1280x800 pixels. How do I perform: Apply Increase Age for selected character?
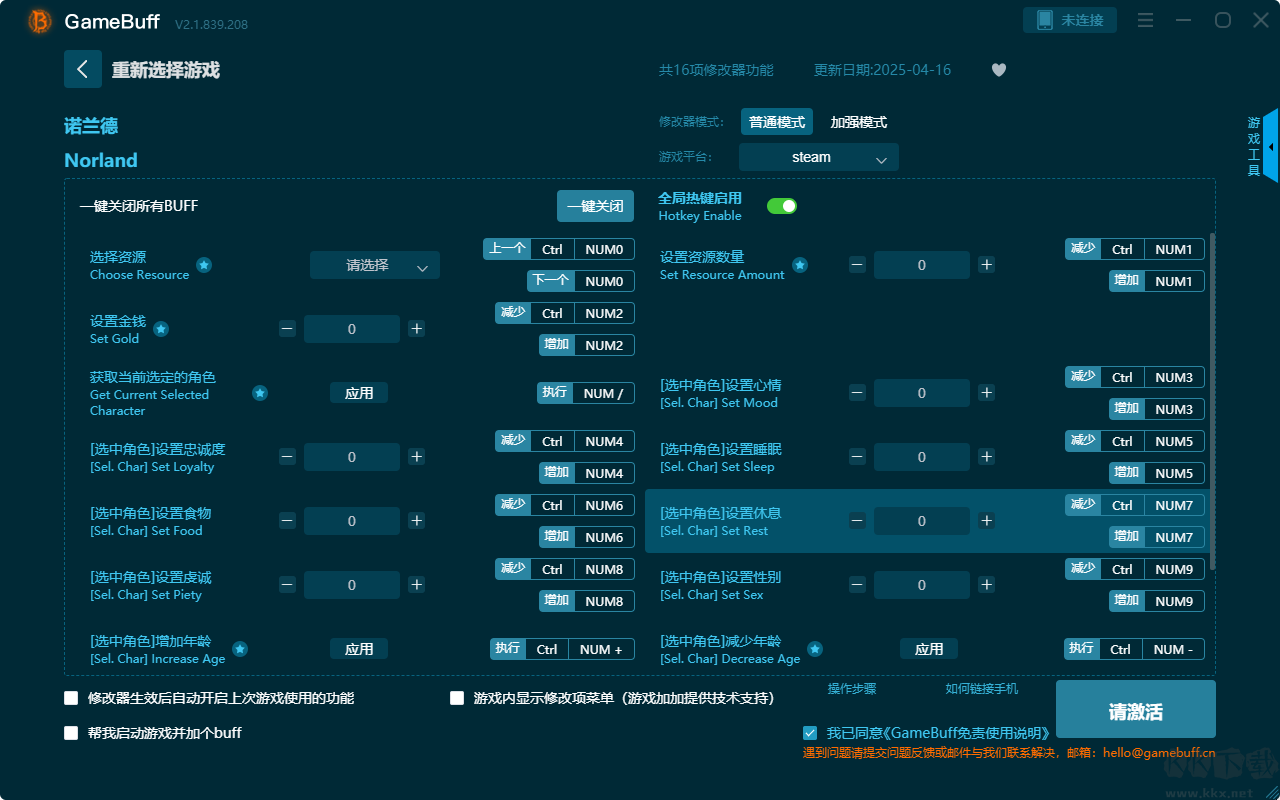(x=359, y=649)
